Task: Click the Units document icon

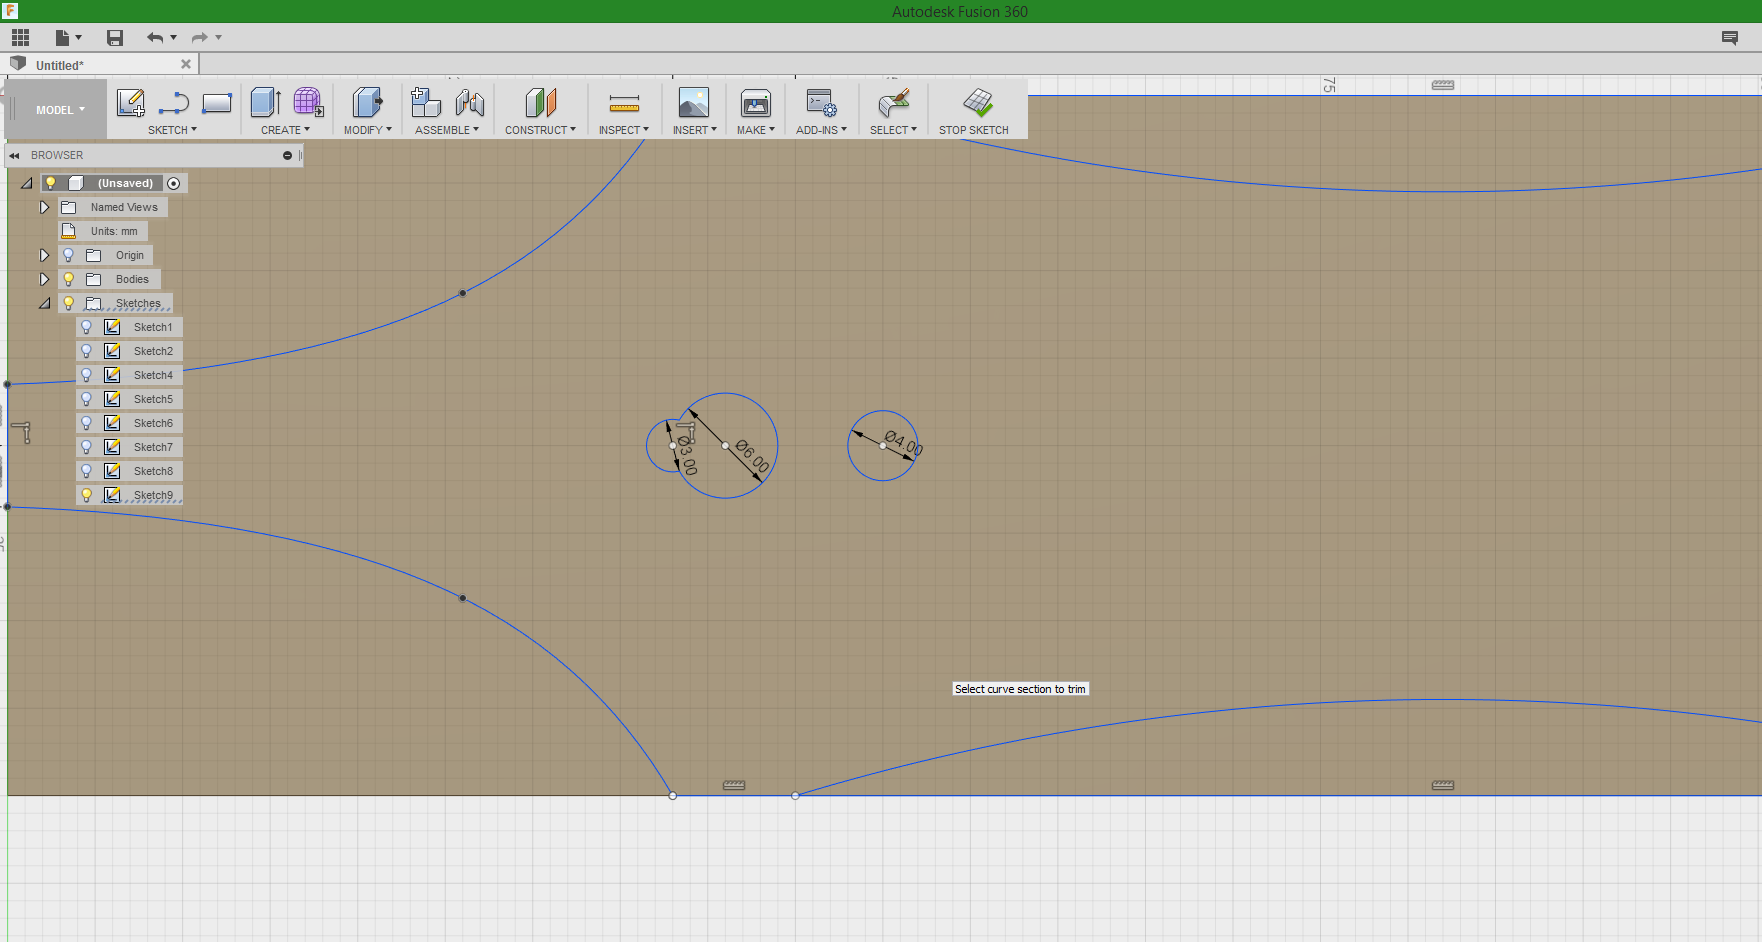Action: pos(69,231)
